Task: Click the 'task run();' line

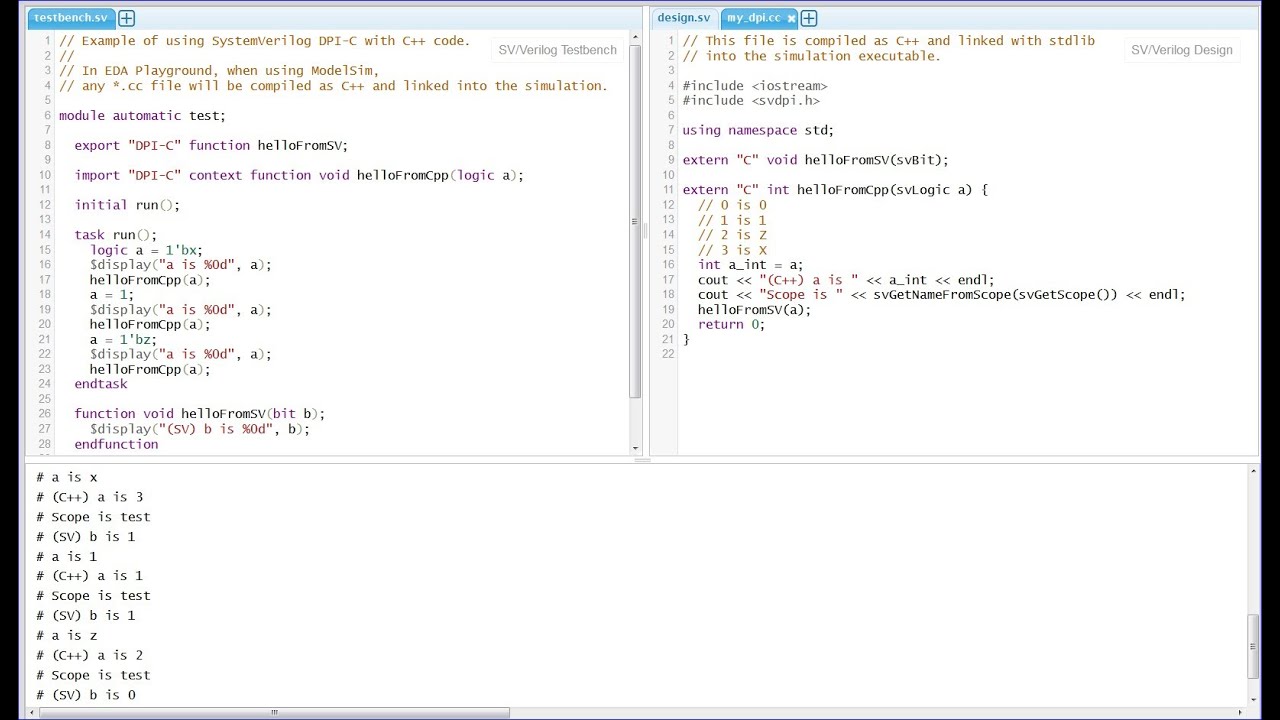Action: coord(116,235)
